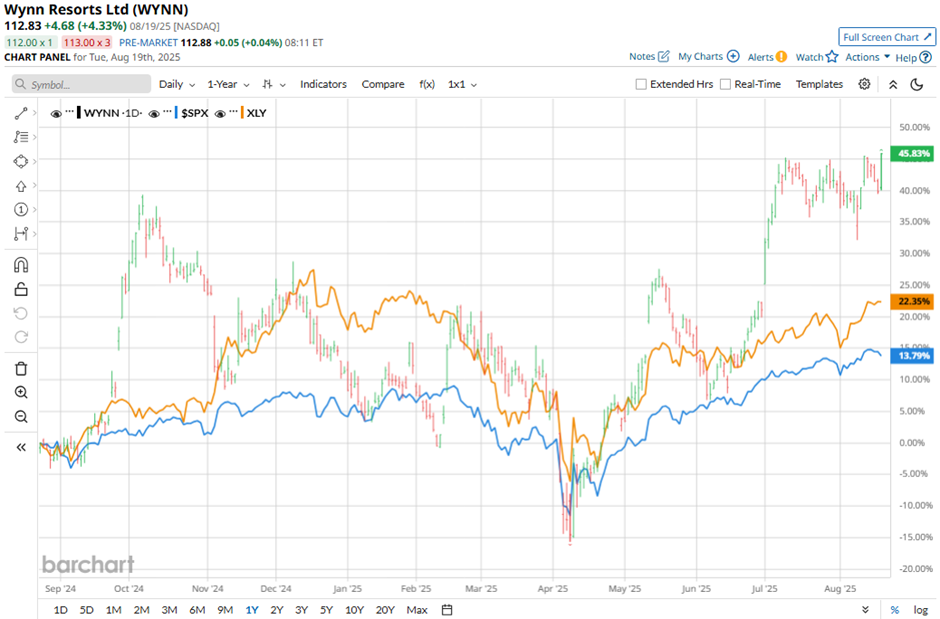Open the Full Screen Chart link

887,37
